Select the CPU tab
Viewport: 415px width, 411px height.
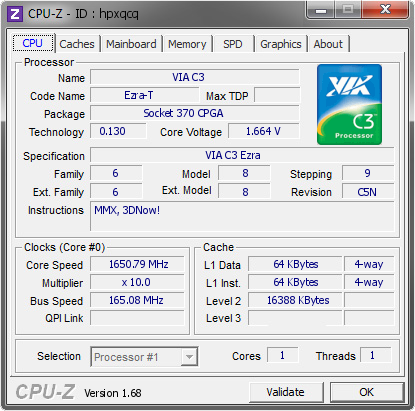click(33, 43)
